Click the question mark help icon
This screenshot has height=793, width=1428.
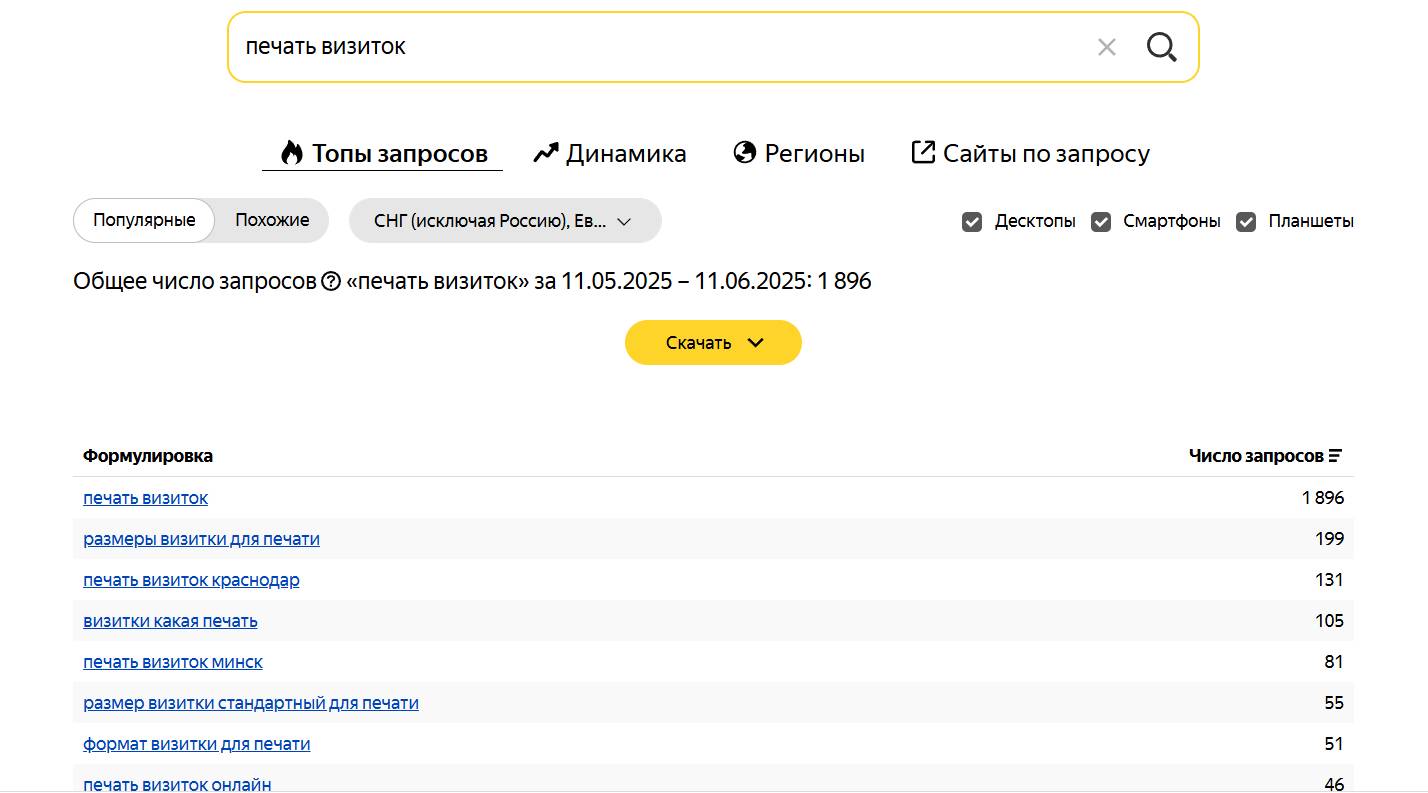(331, 282)
